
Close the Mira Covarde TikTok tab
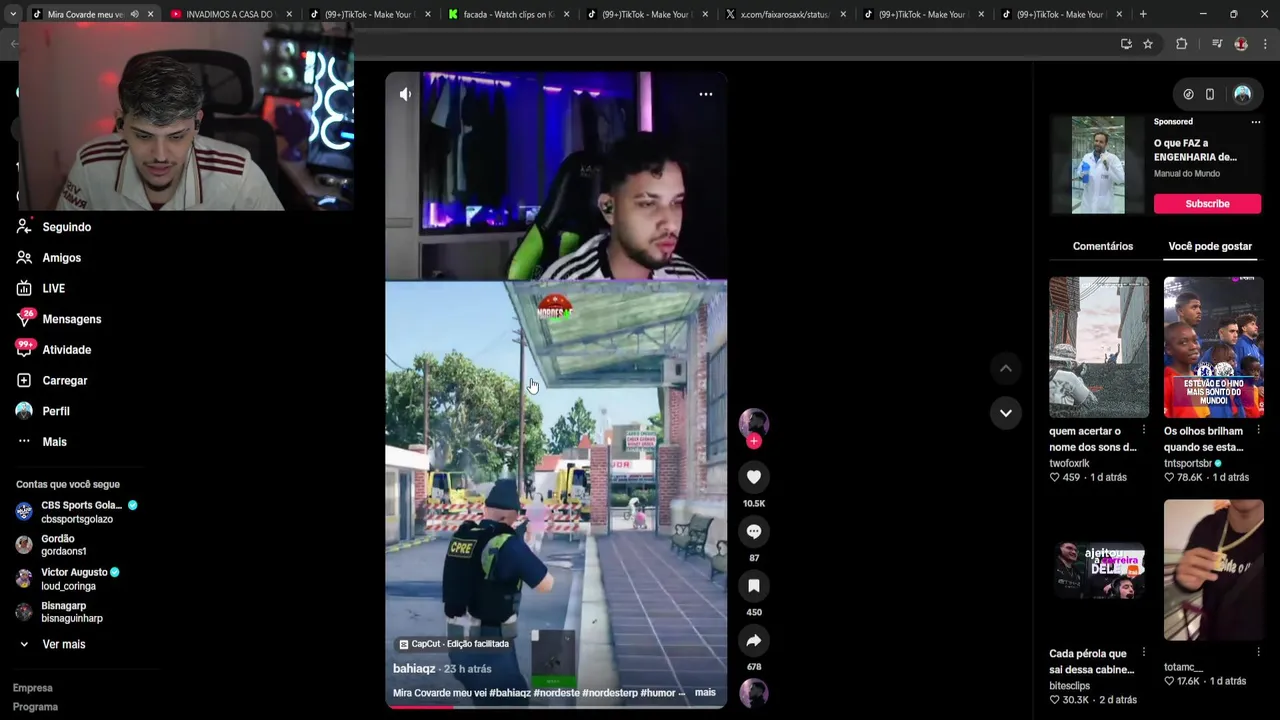point(150,14)
